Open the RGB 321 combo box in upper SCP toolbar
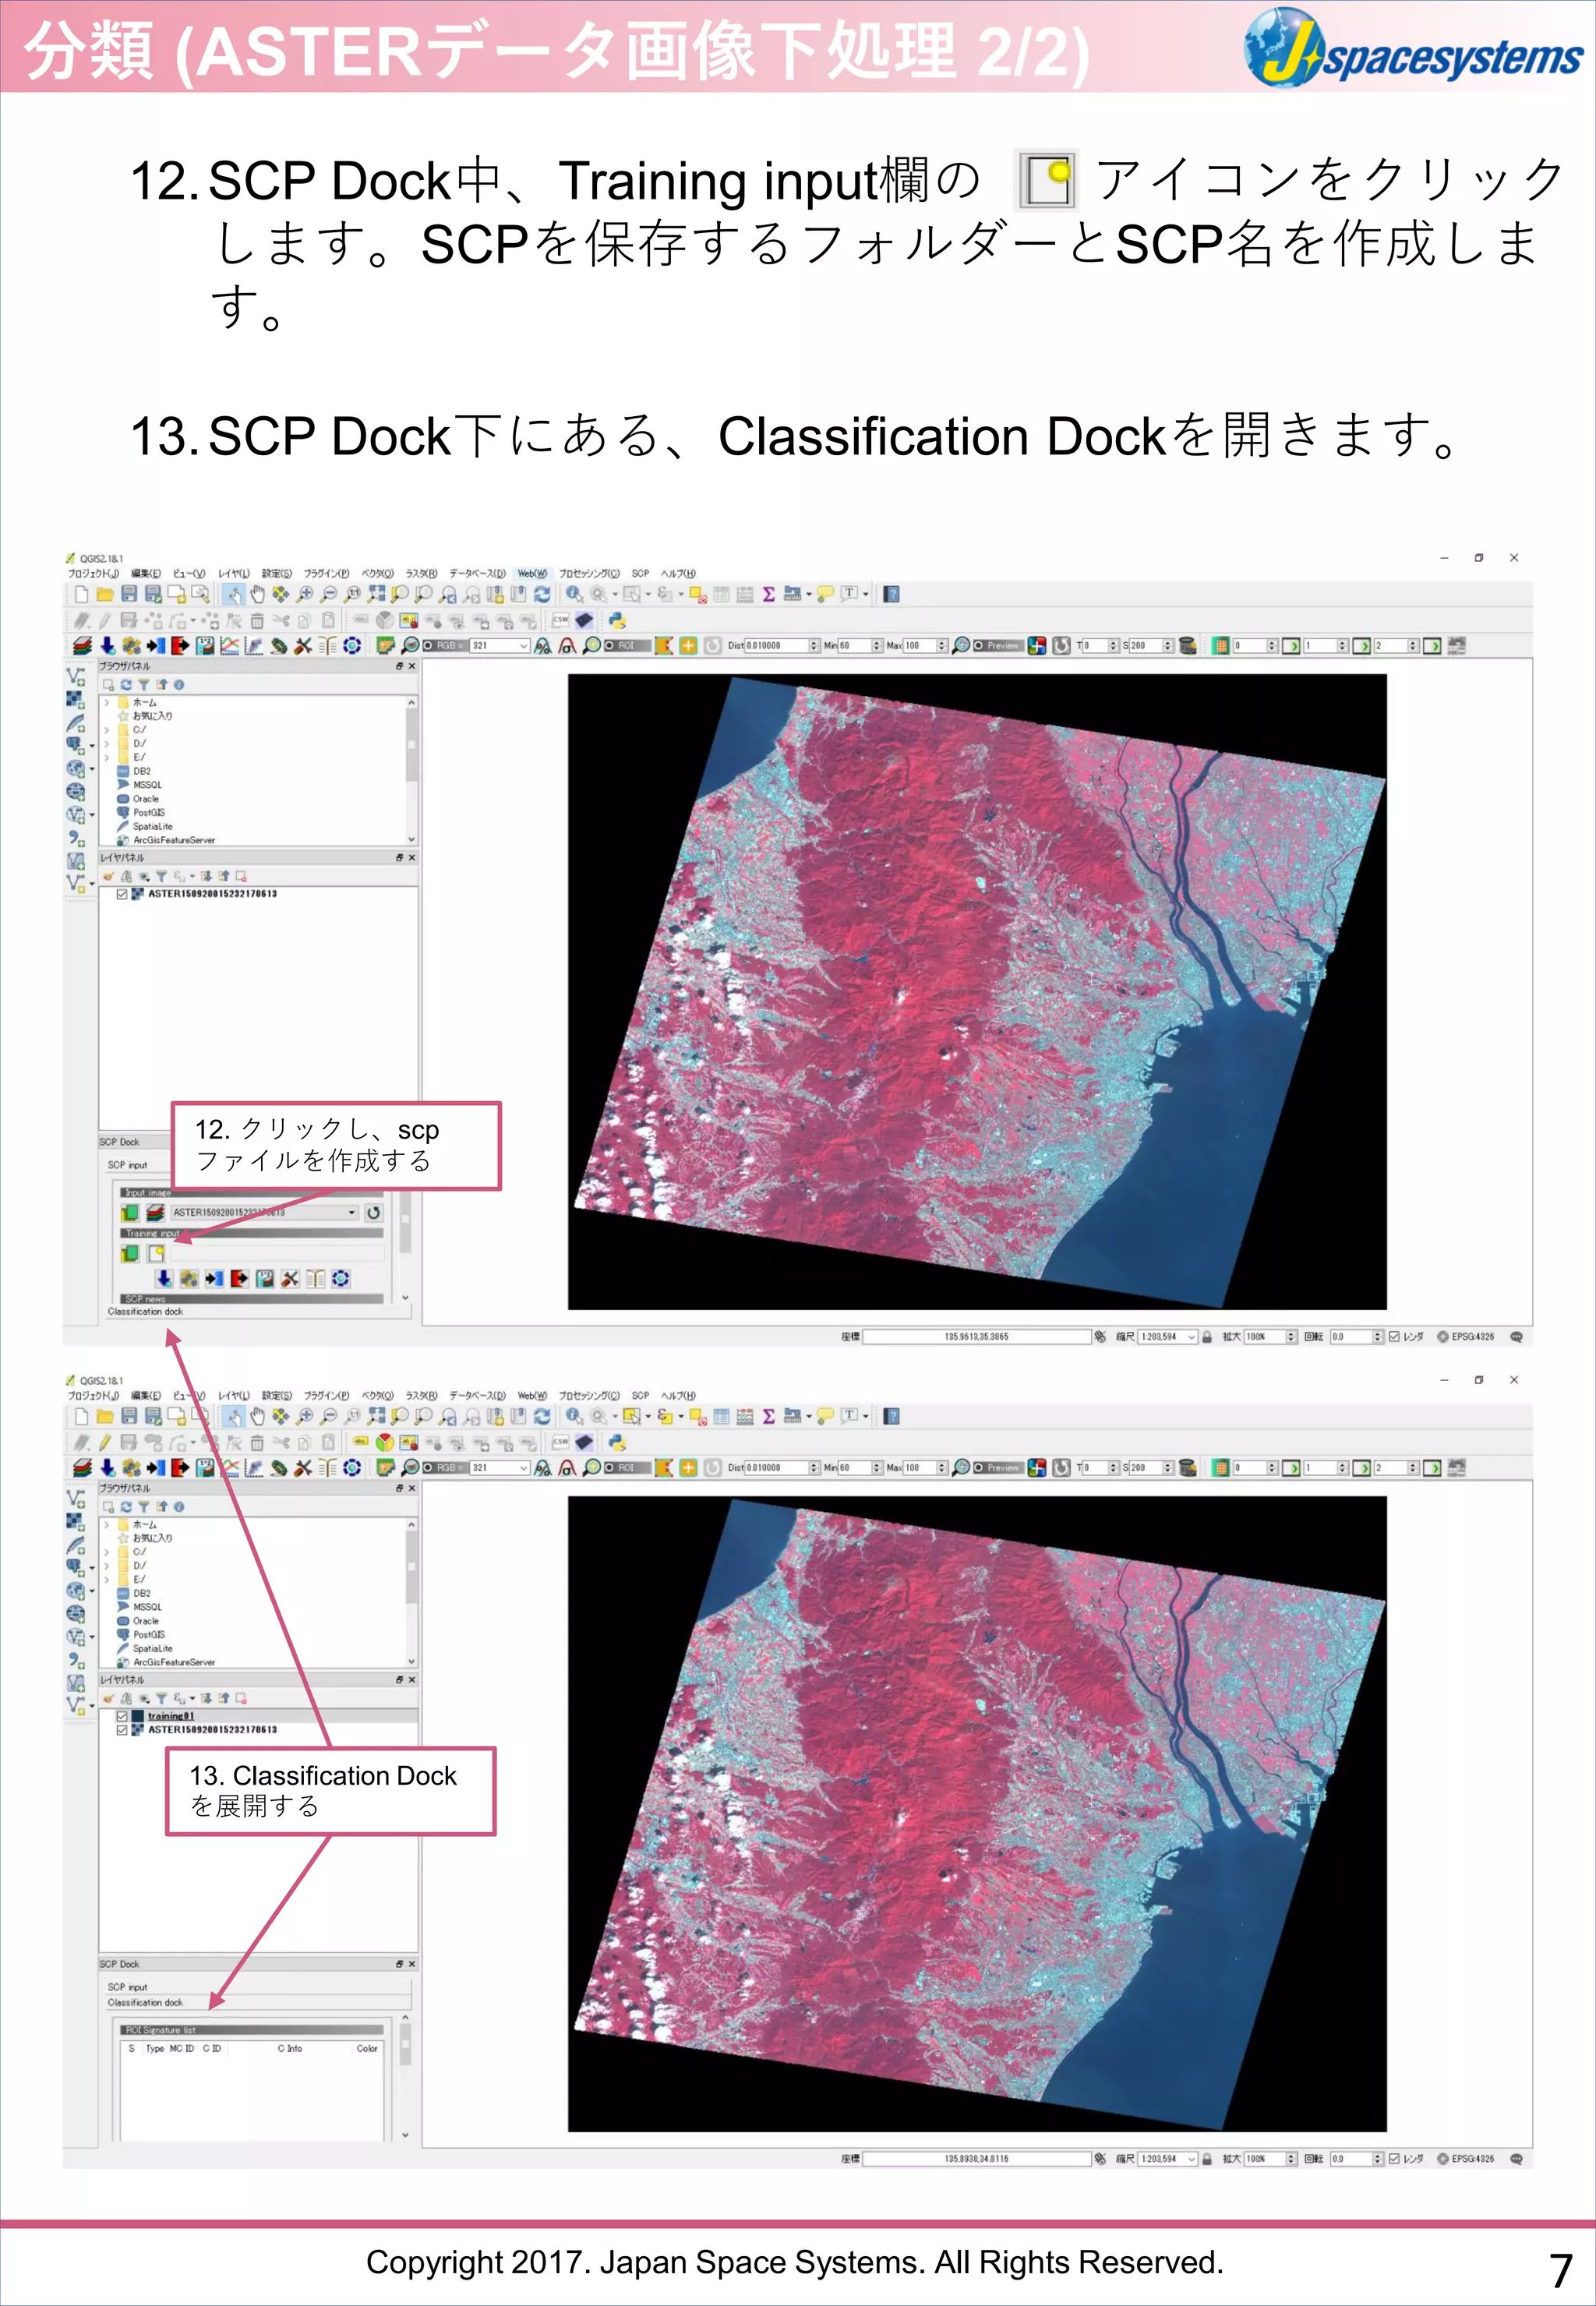The width and height of the screenshot is (1596, 2306). point(500,646)
